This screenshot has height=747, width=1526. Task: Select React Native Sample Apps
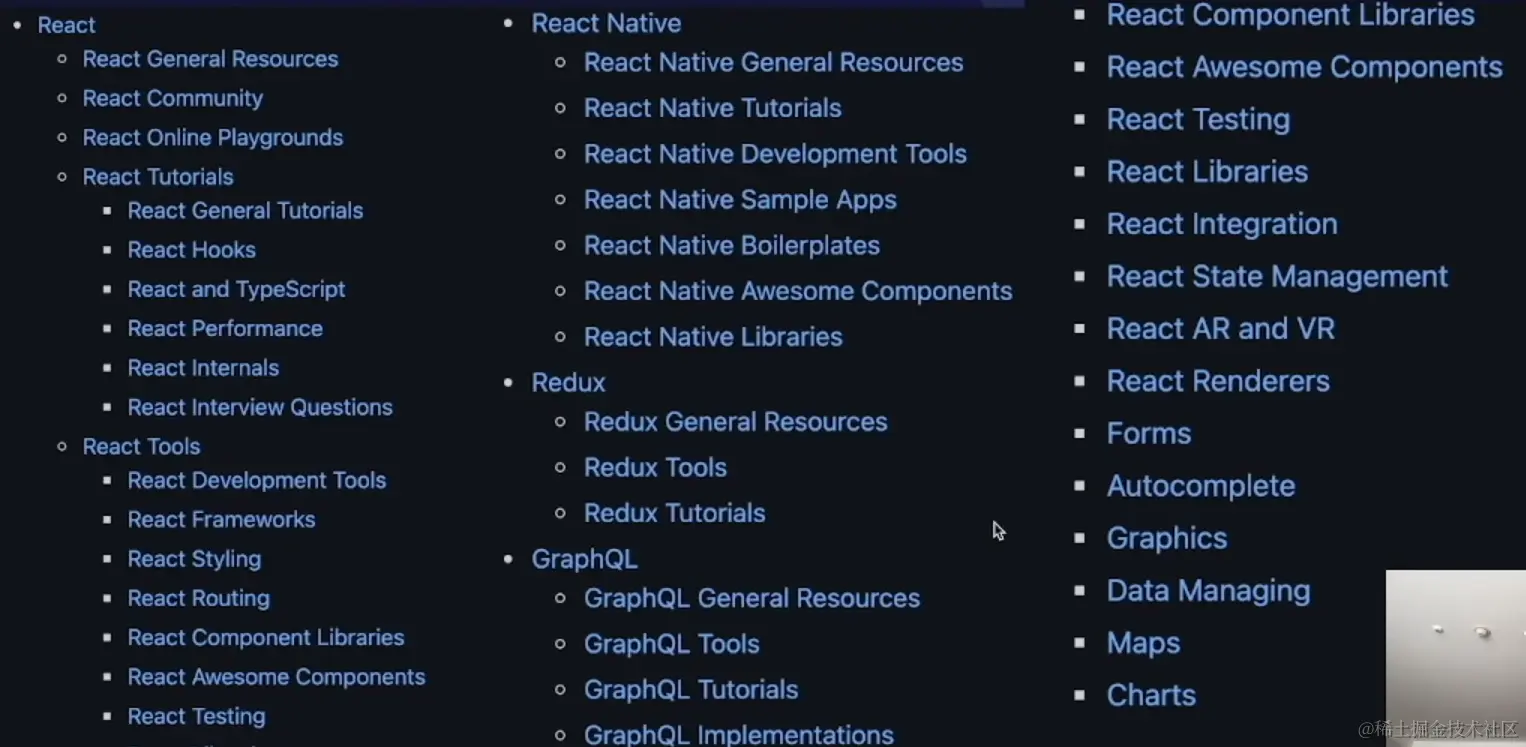click(740, 199)
